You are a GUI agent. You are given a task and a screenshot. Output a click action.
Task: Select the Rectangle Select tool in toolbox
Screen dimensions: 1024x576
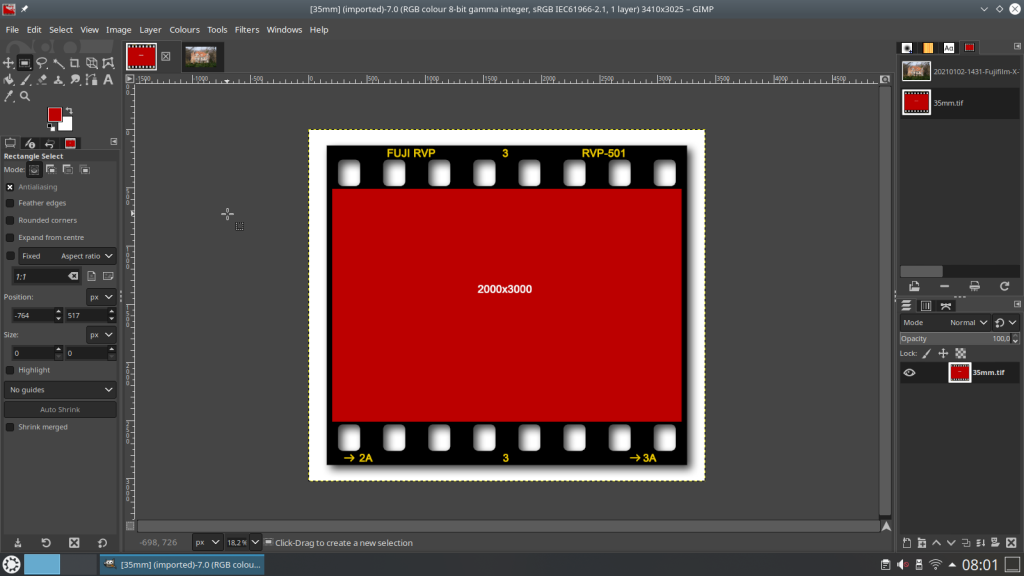[25, 63]
